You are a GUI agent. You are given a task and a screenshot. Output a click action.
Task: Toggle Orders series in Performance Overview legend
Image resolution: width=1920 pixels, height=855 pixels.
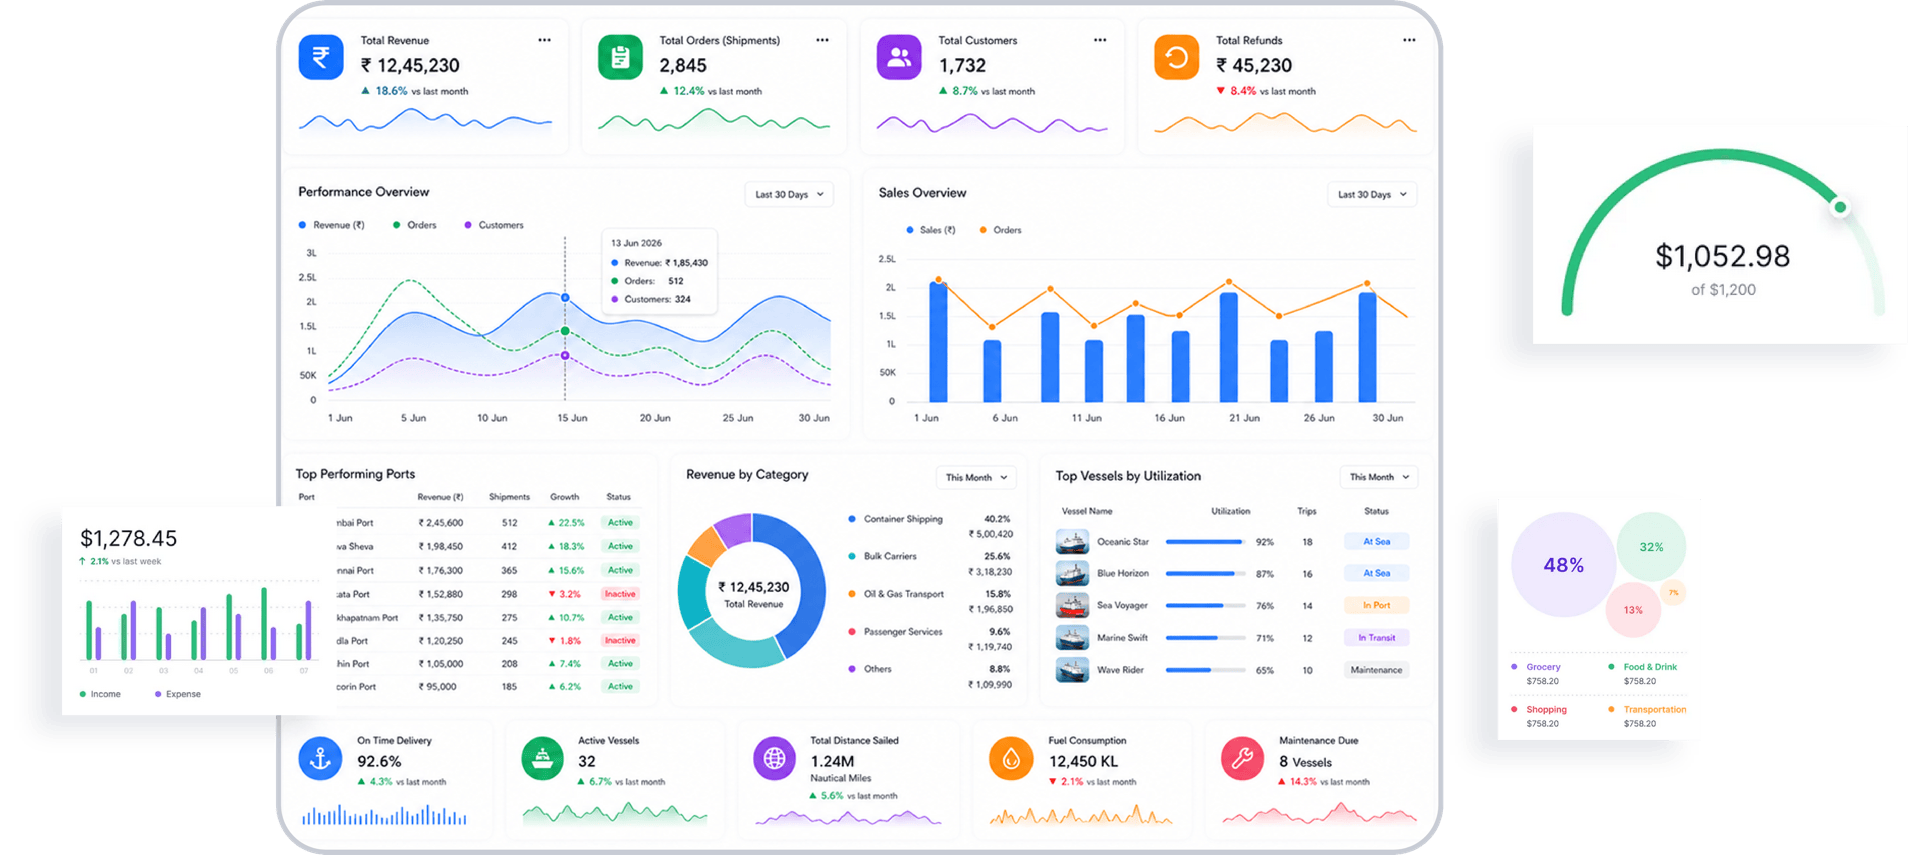[x=415, y=225]
